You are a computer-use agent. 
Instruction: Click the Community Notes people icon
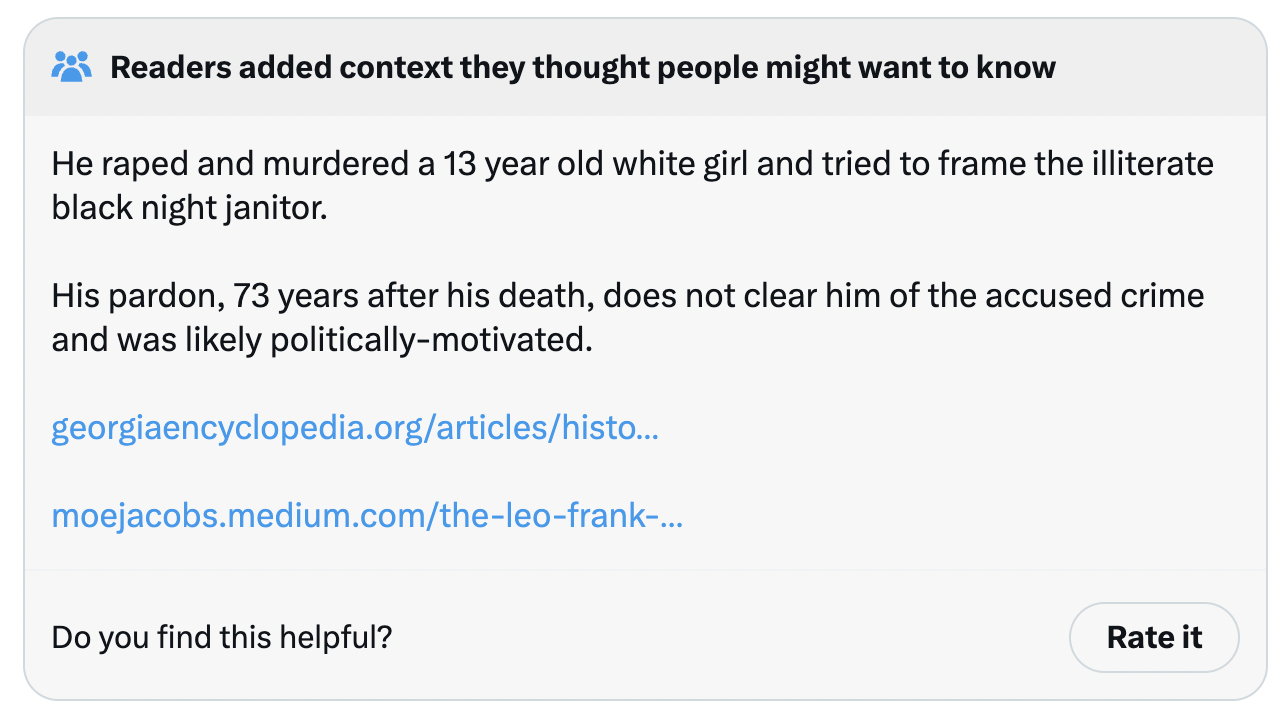click(x=71, y=67)
